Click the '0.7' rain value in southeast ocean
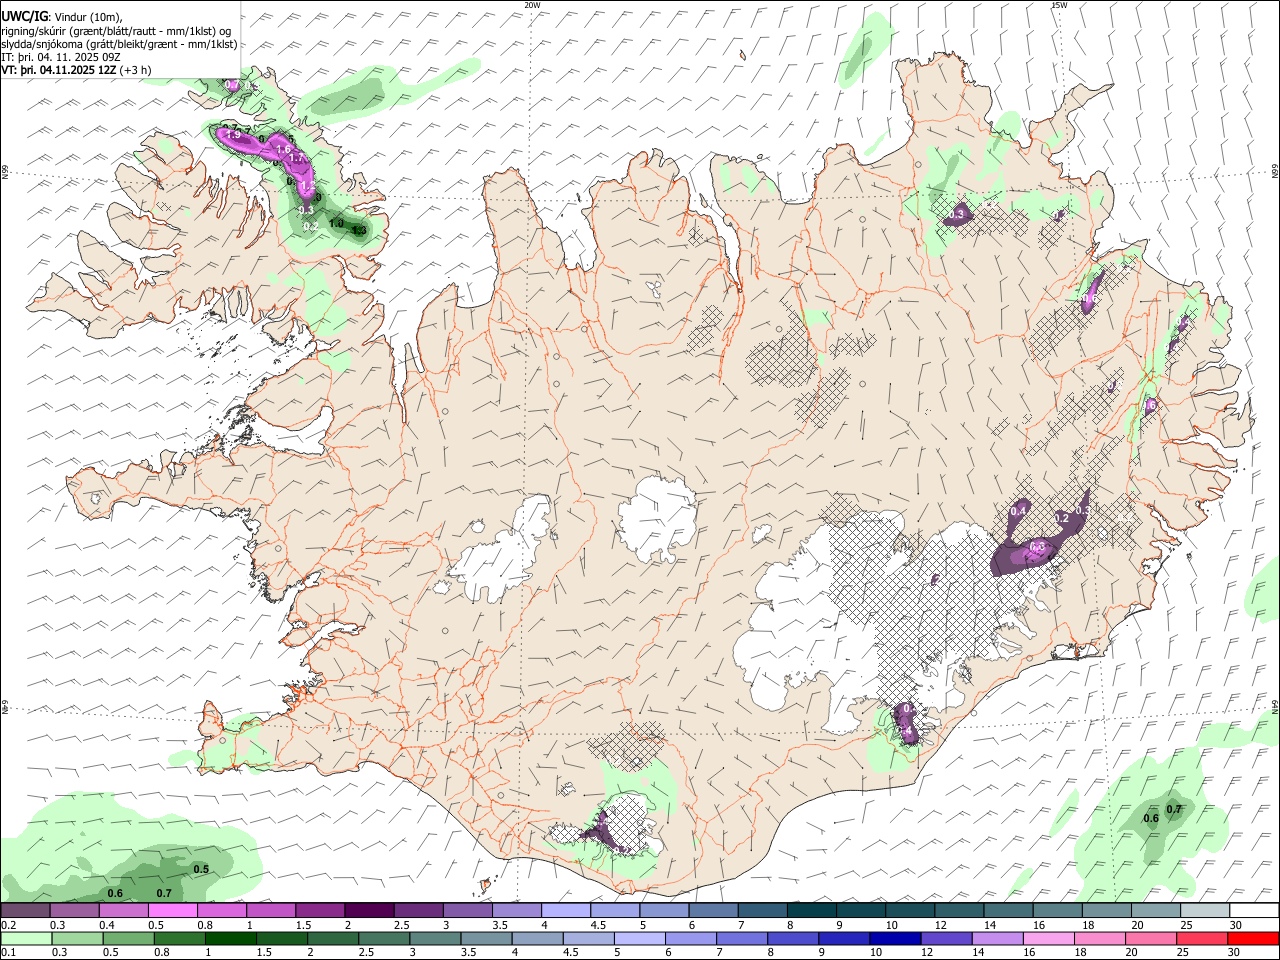Viewport: 1280px width, 960px height. click(x=1175, y=808)
